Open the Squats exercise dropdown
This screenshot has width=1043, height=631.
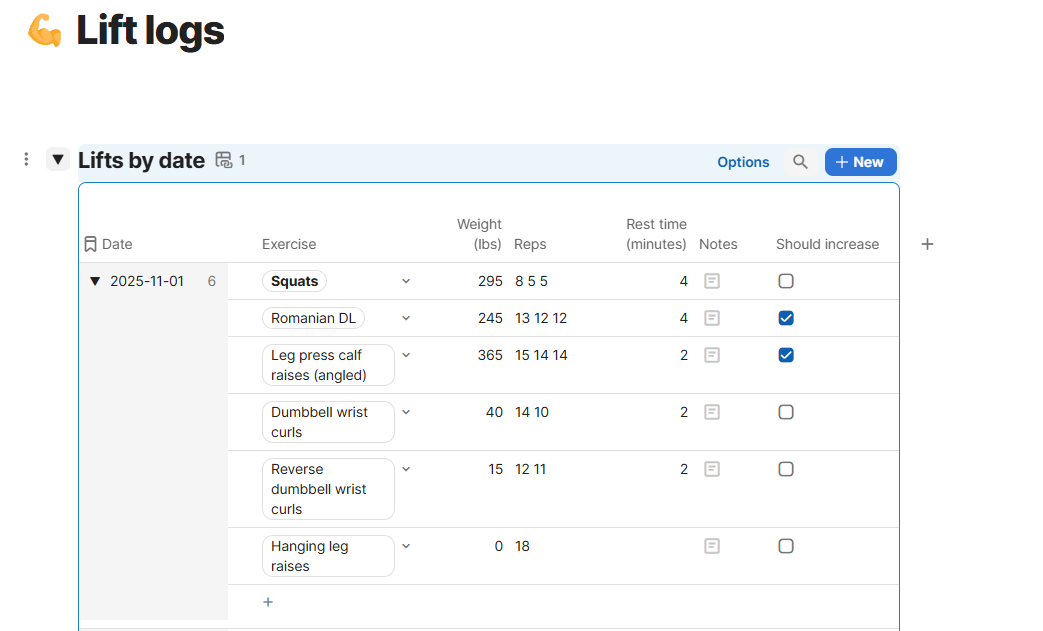[406, 281]
